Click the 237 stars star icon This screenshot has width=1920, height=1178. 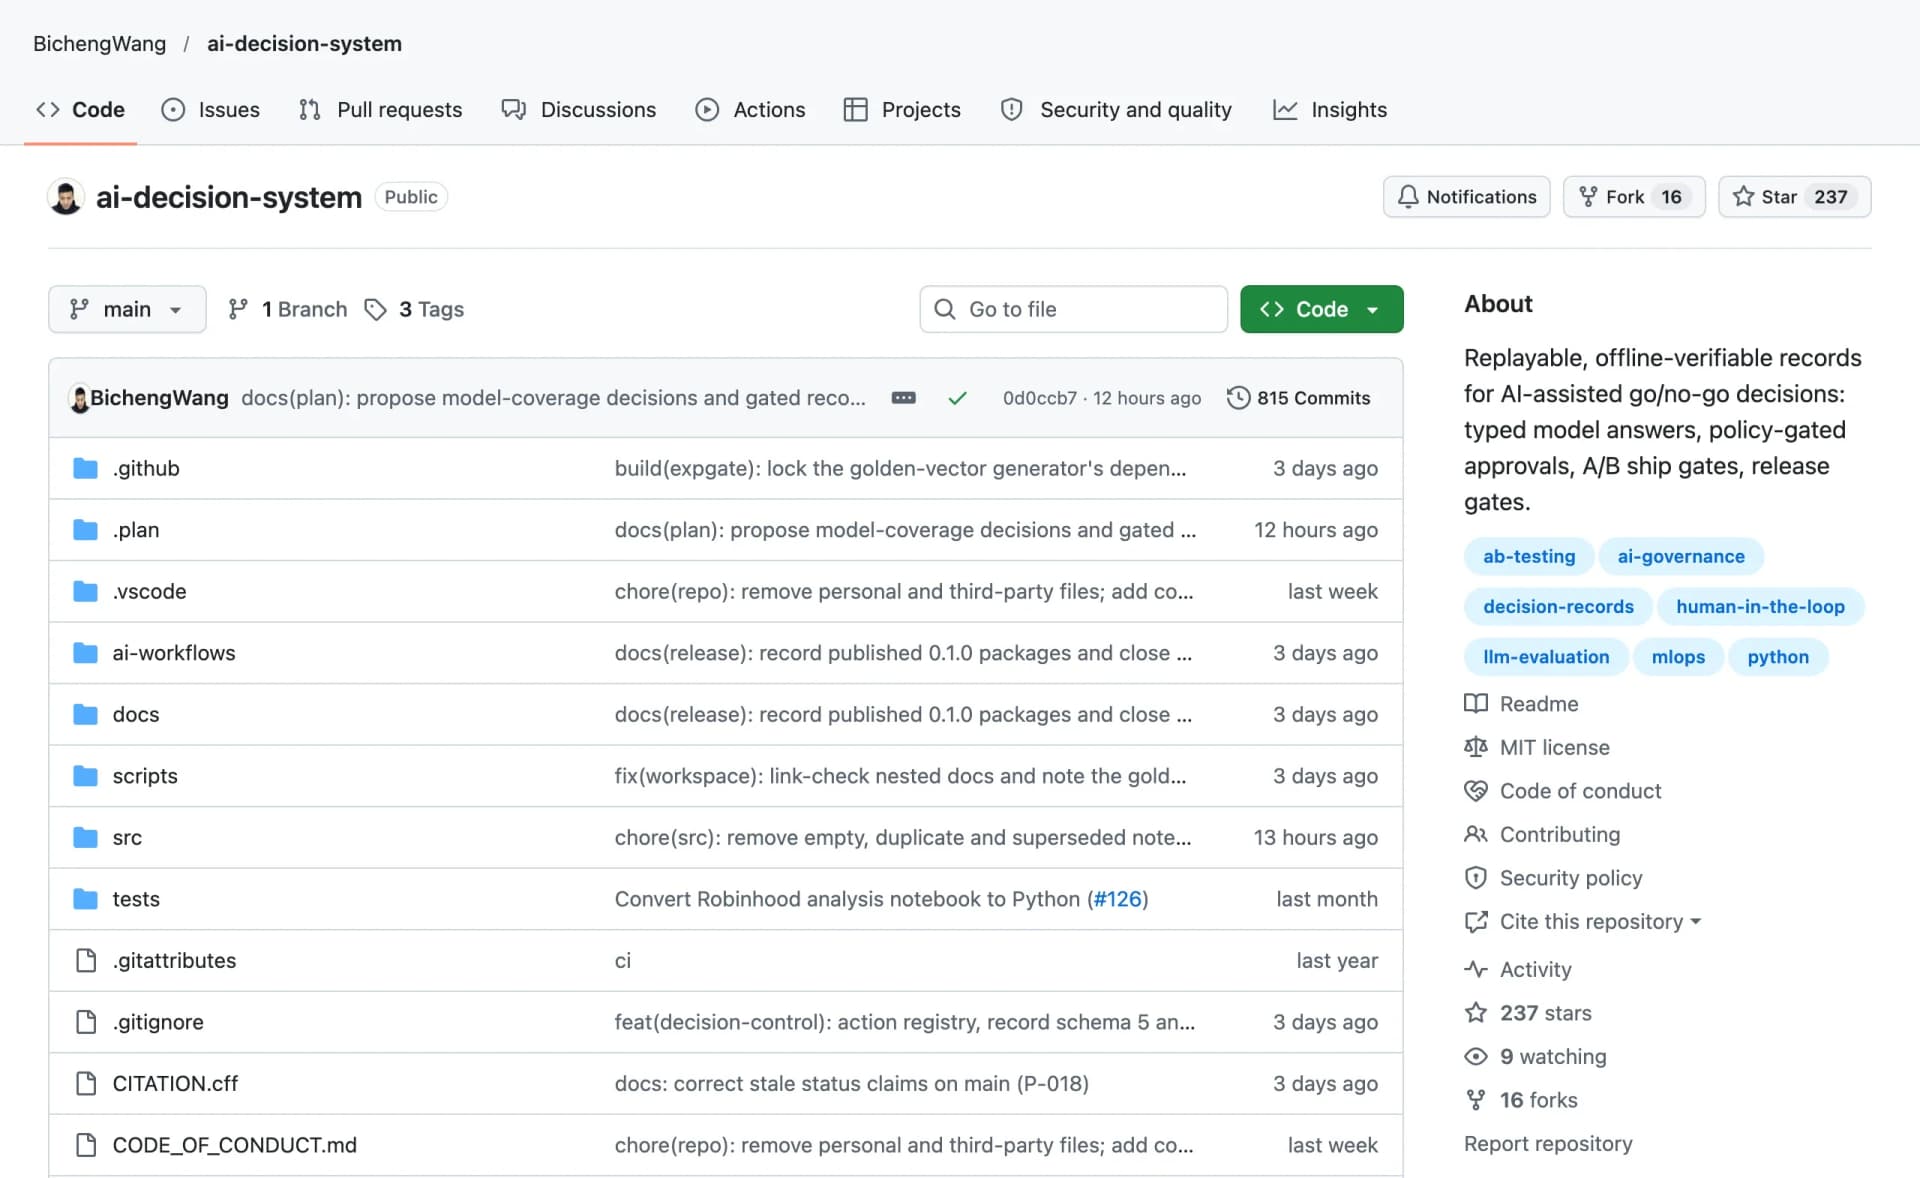(x=1476, y=1013)
